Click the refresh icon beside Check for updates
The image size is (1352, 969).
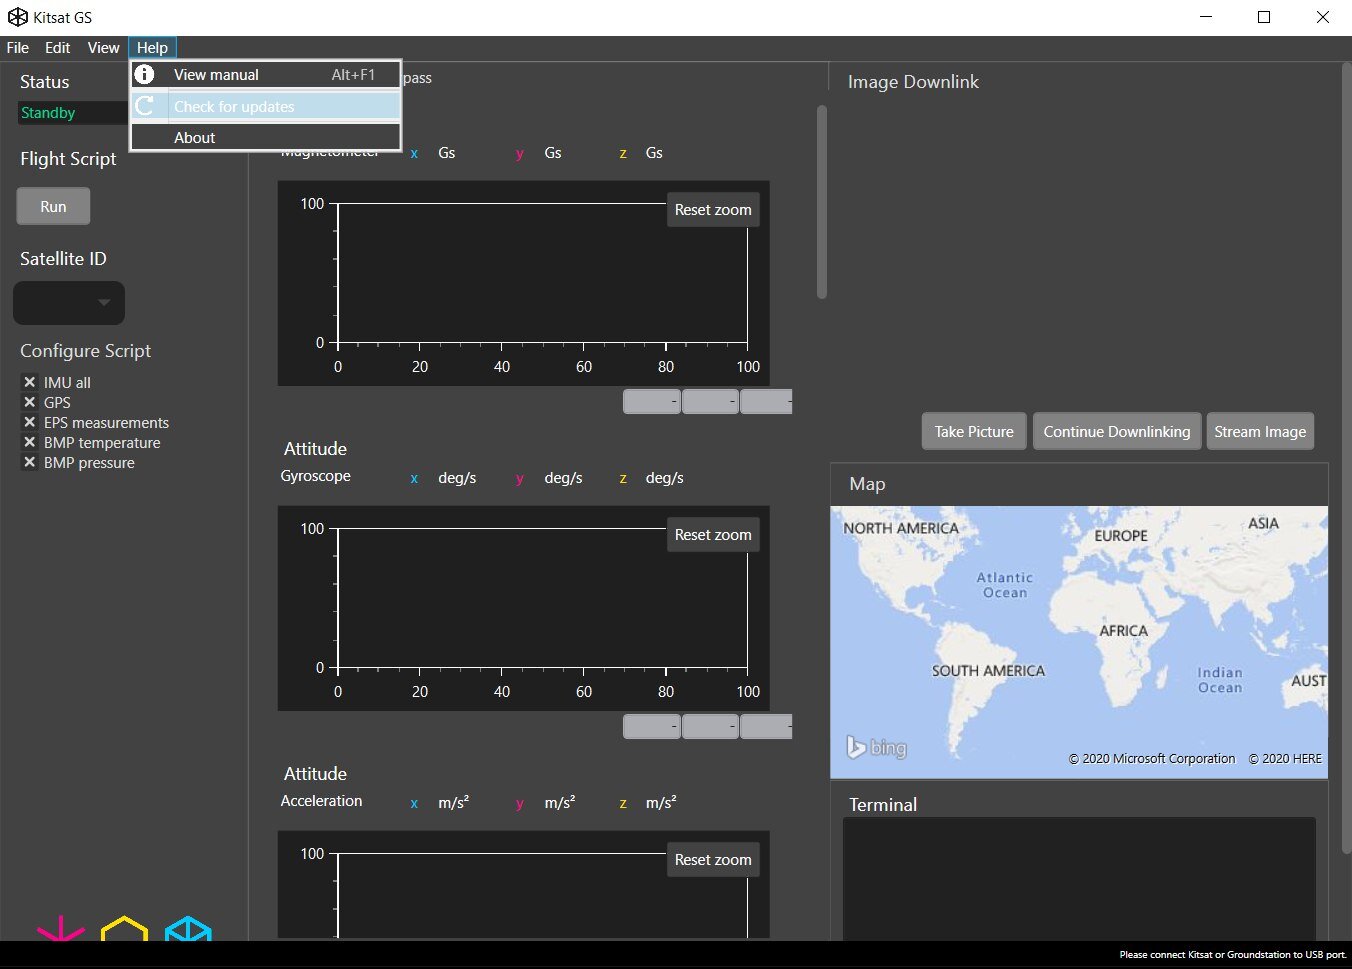(145, 106)
